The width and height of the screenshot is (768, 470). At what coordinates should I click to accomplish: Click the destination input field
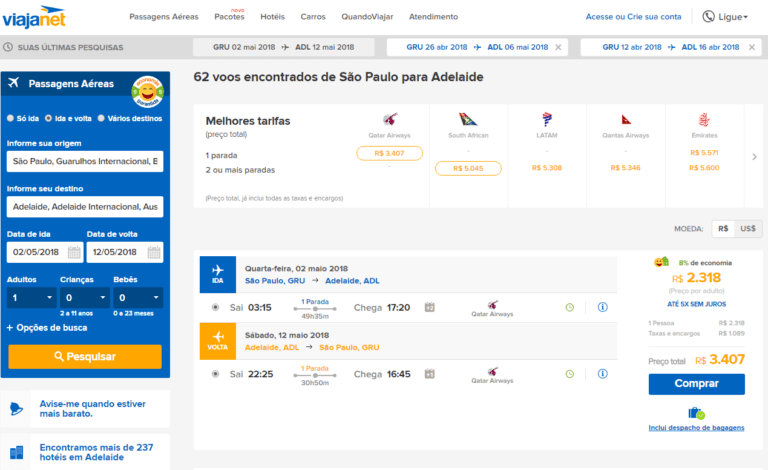pos(85,207)
